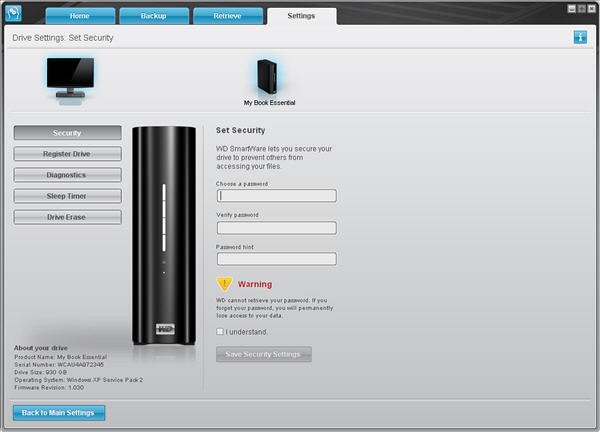This screenshot has height=432, width=600.
Task: Click the yellow warning shield icon
Action: (x=224, y=284)
